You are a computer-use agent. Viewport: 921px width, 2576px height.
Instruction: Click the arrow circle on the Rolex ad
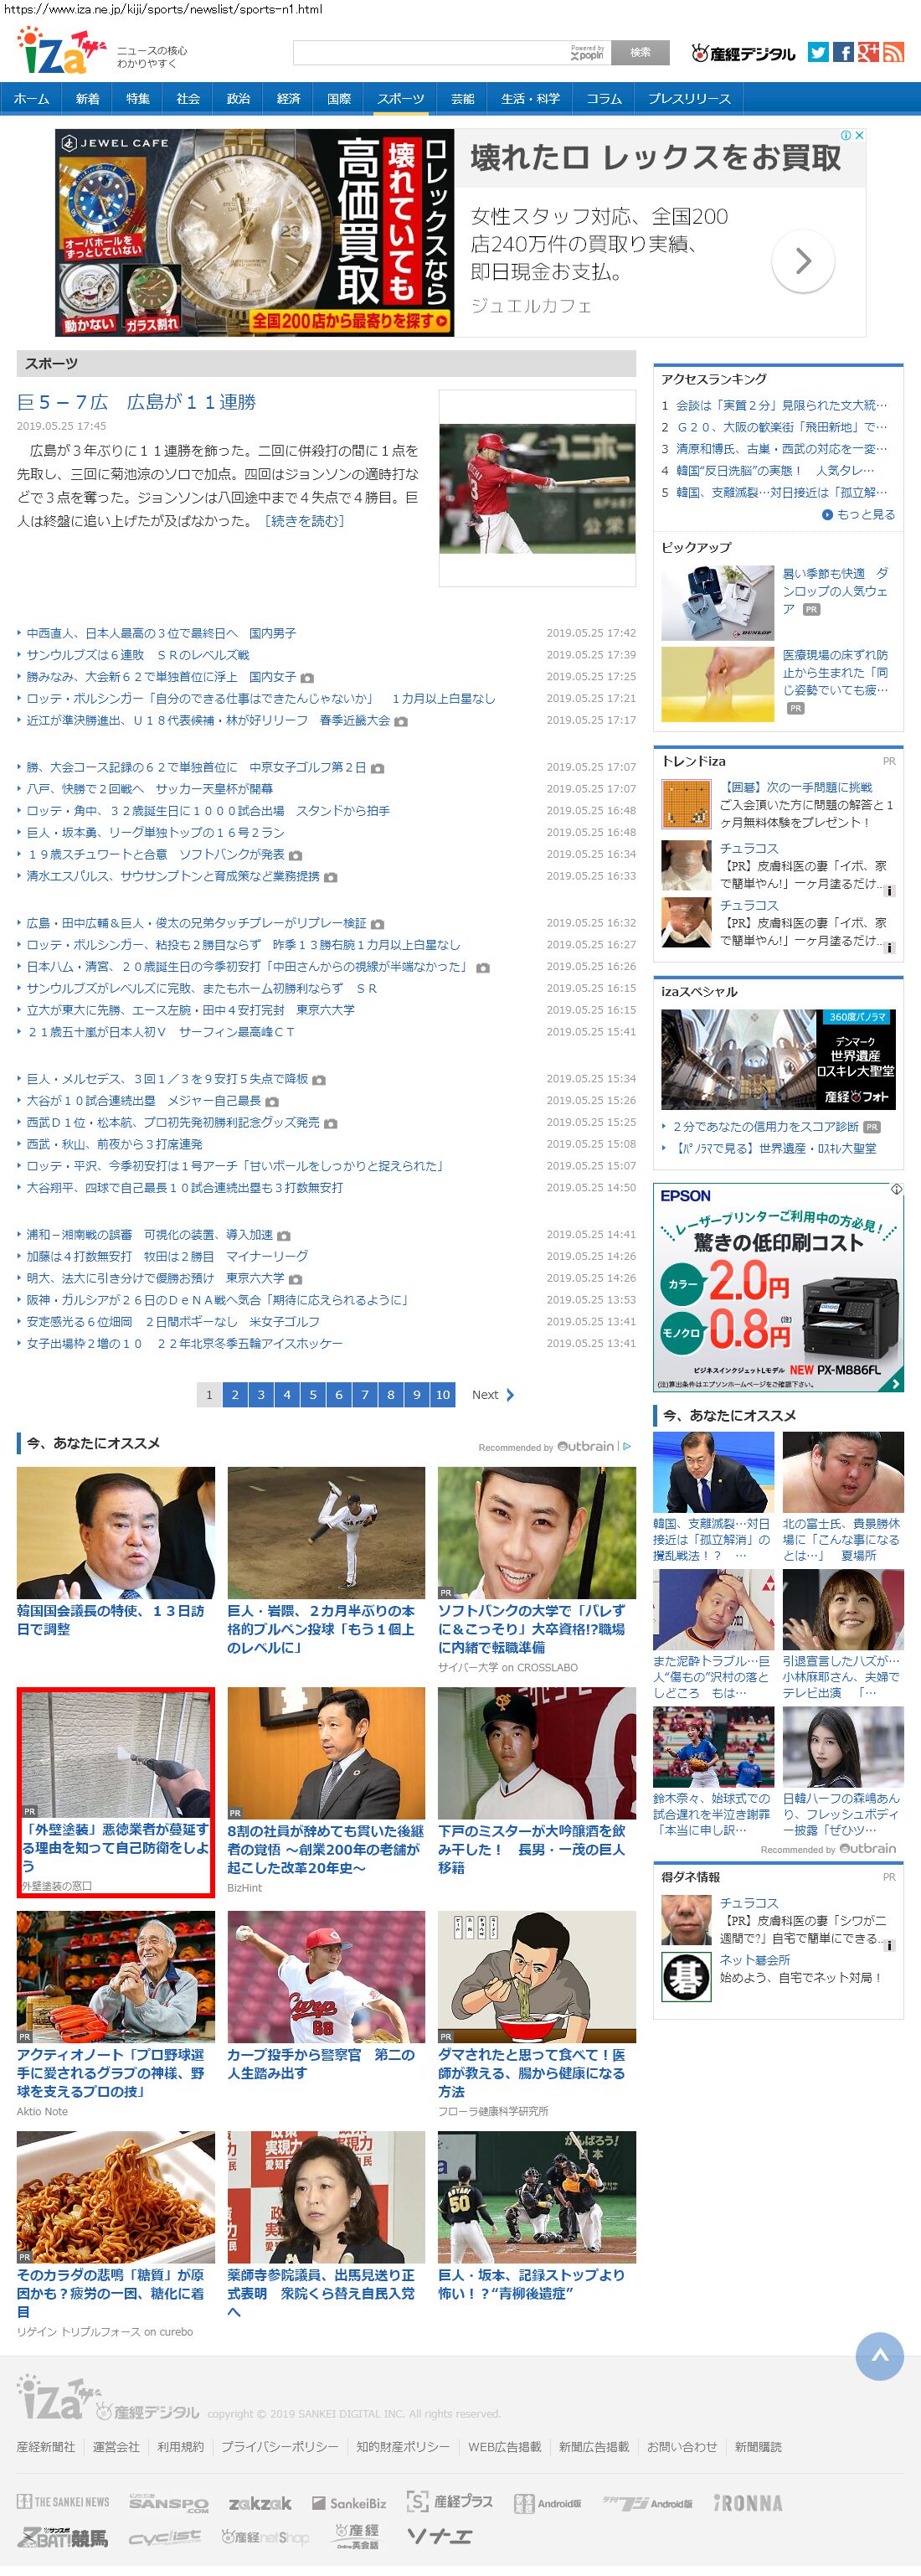pos(802,262)
